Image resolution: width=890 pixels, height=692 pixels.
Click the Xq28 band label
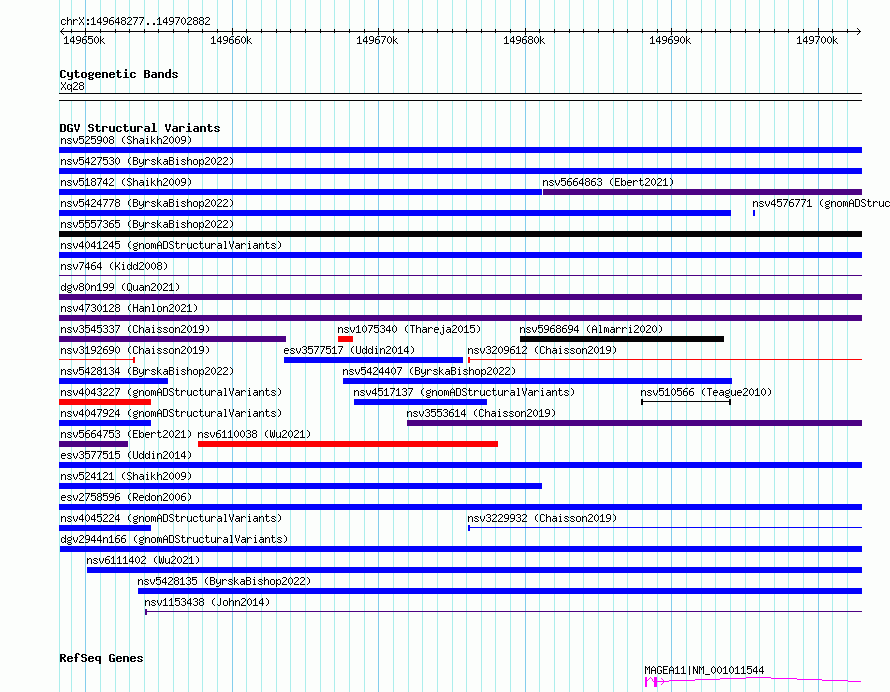click(72, 86)
